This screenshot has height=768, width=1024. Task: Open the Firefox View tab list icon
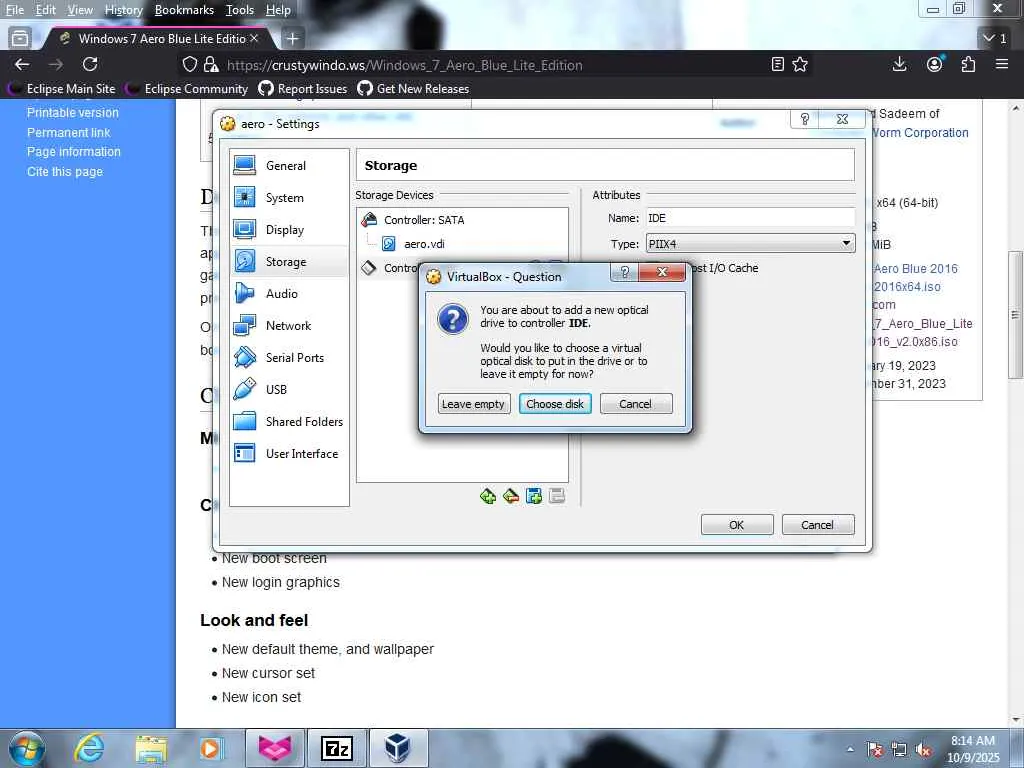point(20,39)
